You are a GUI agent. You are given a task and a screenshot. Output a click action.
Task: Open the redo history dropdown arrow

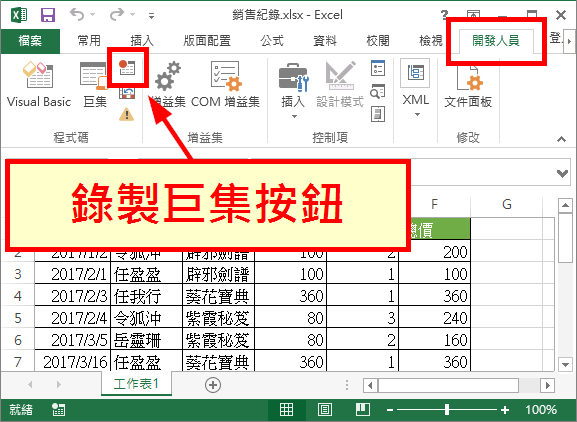point(132,15)
